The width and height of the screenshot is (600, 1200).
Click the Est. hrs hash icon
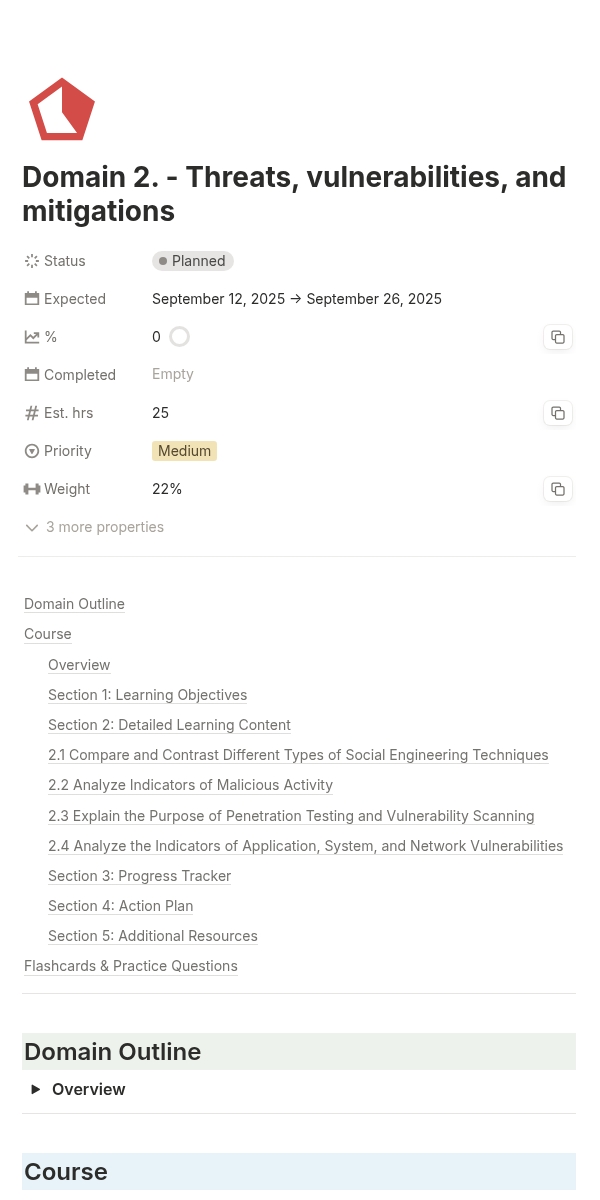(x=32, y=413)
